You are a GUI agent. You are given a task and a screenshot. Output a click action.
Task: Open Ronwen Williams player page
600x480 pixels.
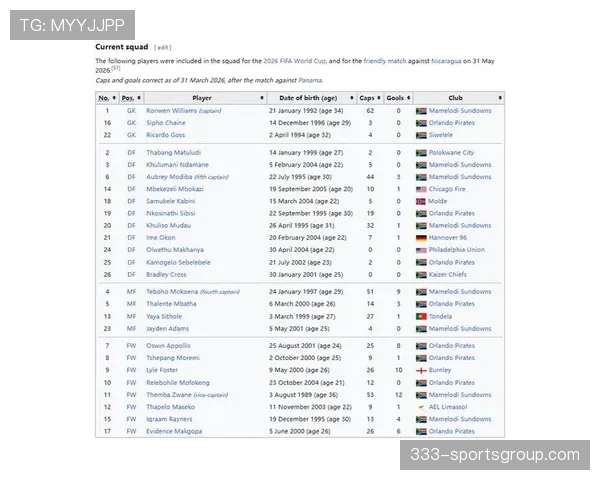pos(171,111)
